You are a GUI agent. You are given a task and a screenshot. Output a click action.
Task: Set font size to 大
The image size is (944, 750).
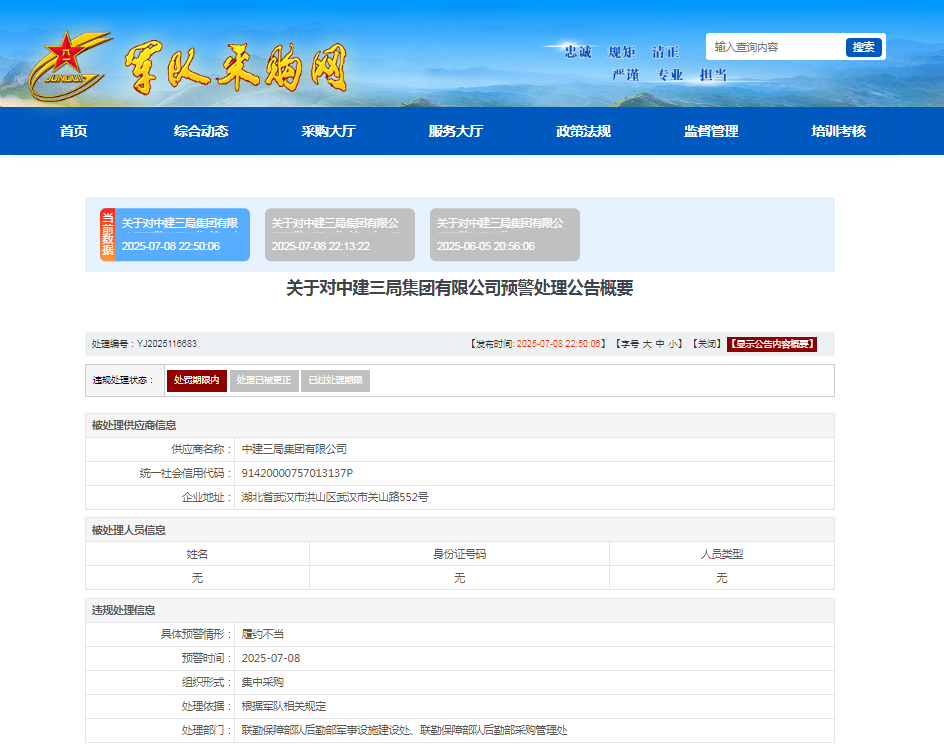(647, 344)
